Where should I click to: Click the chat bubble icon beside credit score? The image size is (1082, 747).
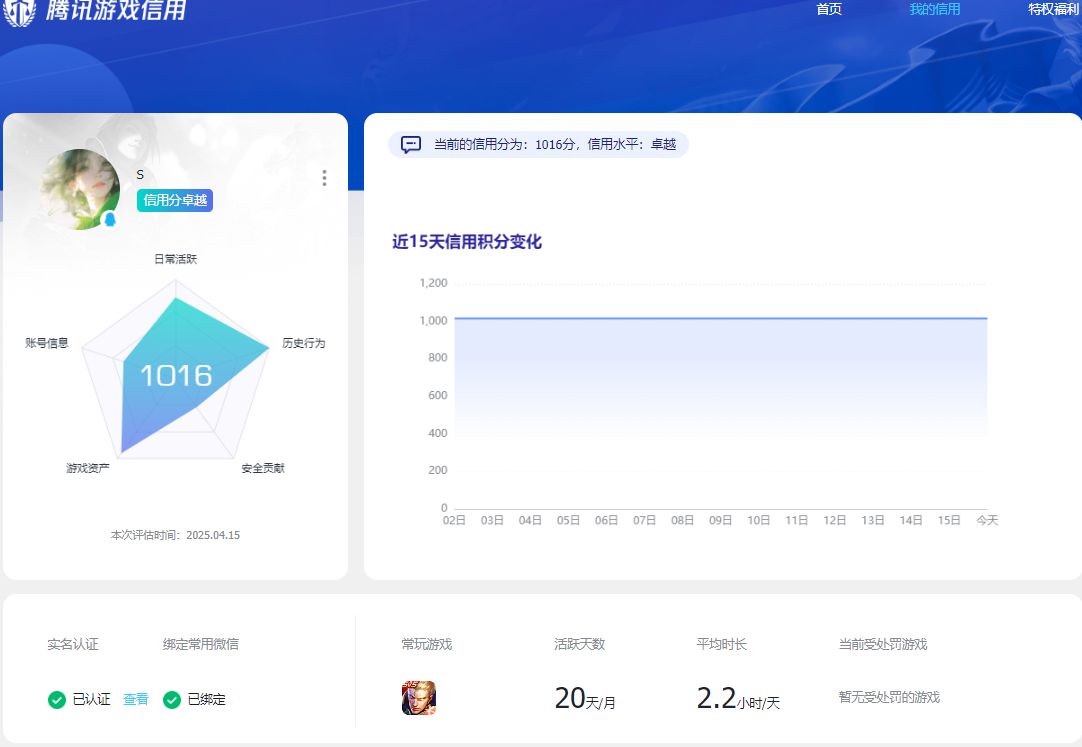411,144
